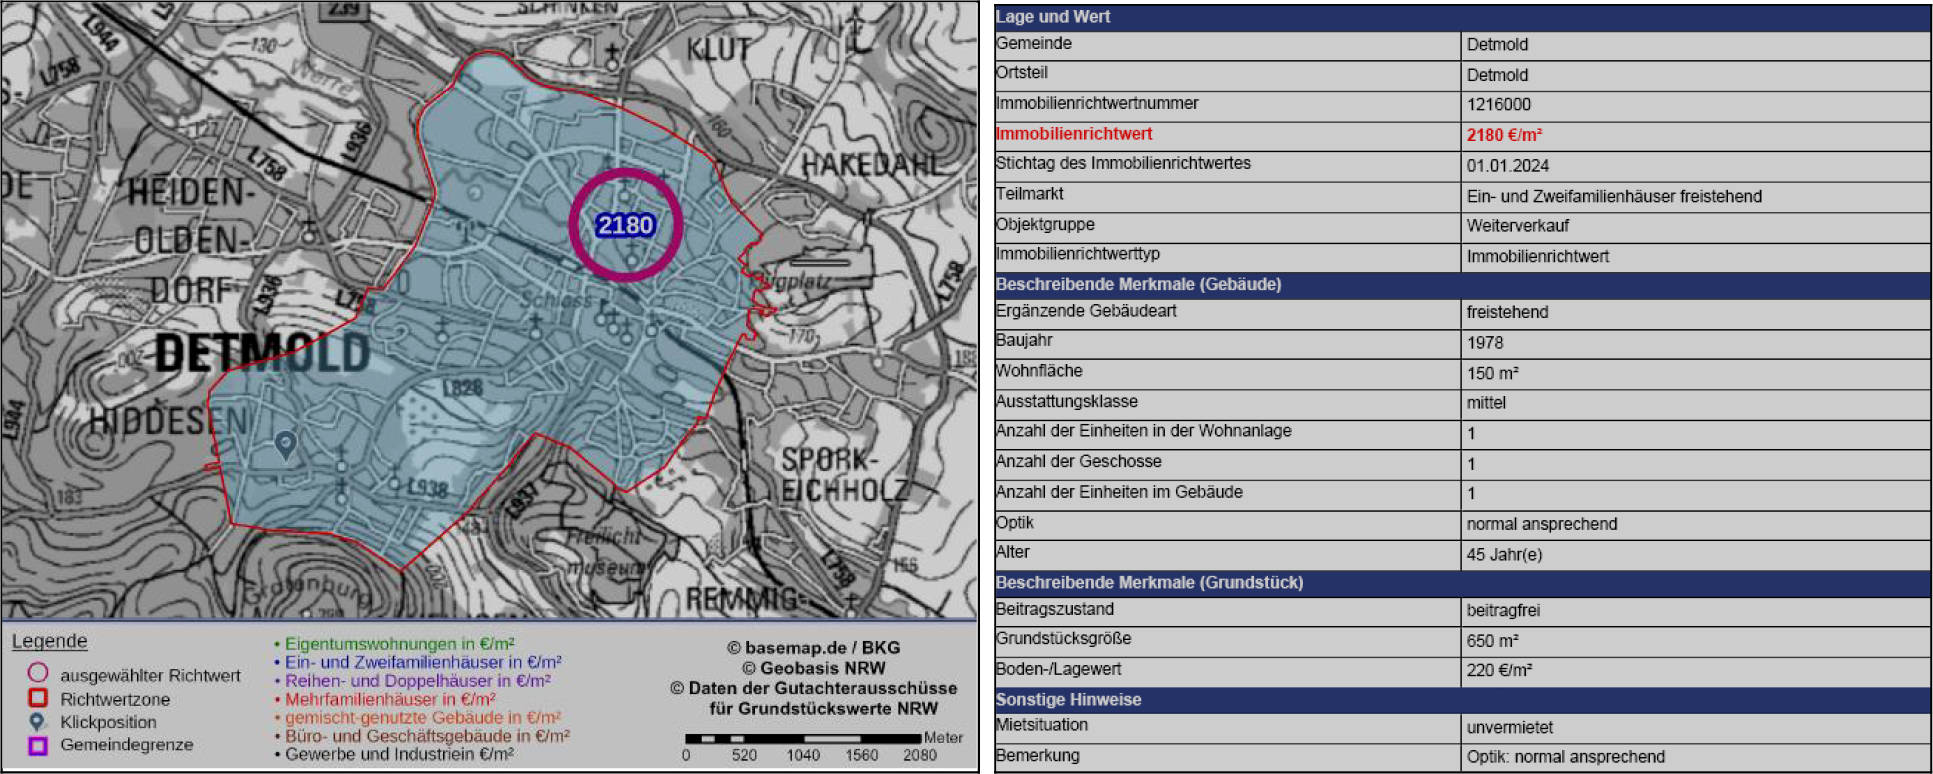Click the value 1 for Einheiten im Gebäude
Image resolution: width=1933 pixels, height=774 pixels.
(x=1471, y=493)
